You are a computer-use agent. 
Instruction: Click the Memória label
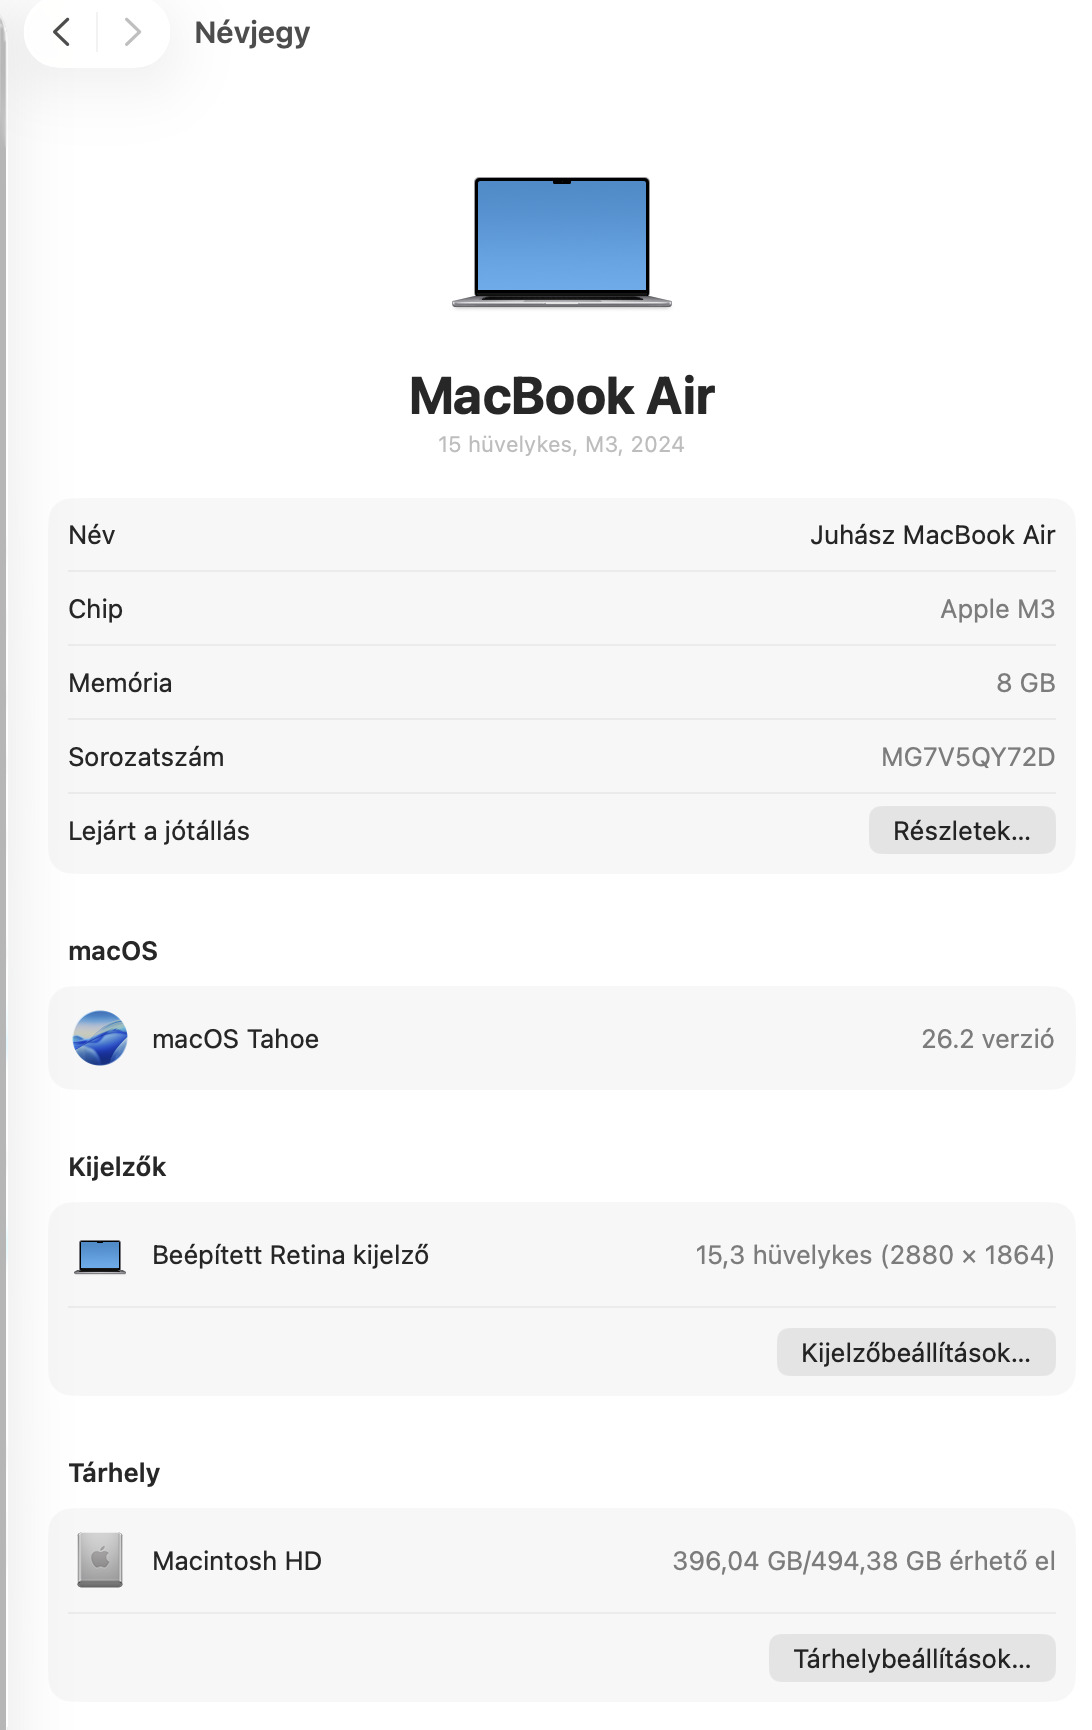(120, 683)
